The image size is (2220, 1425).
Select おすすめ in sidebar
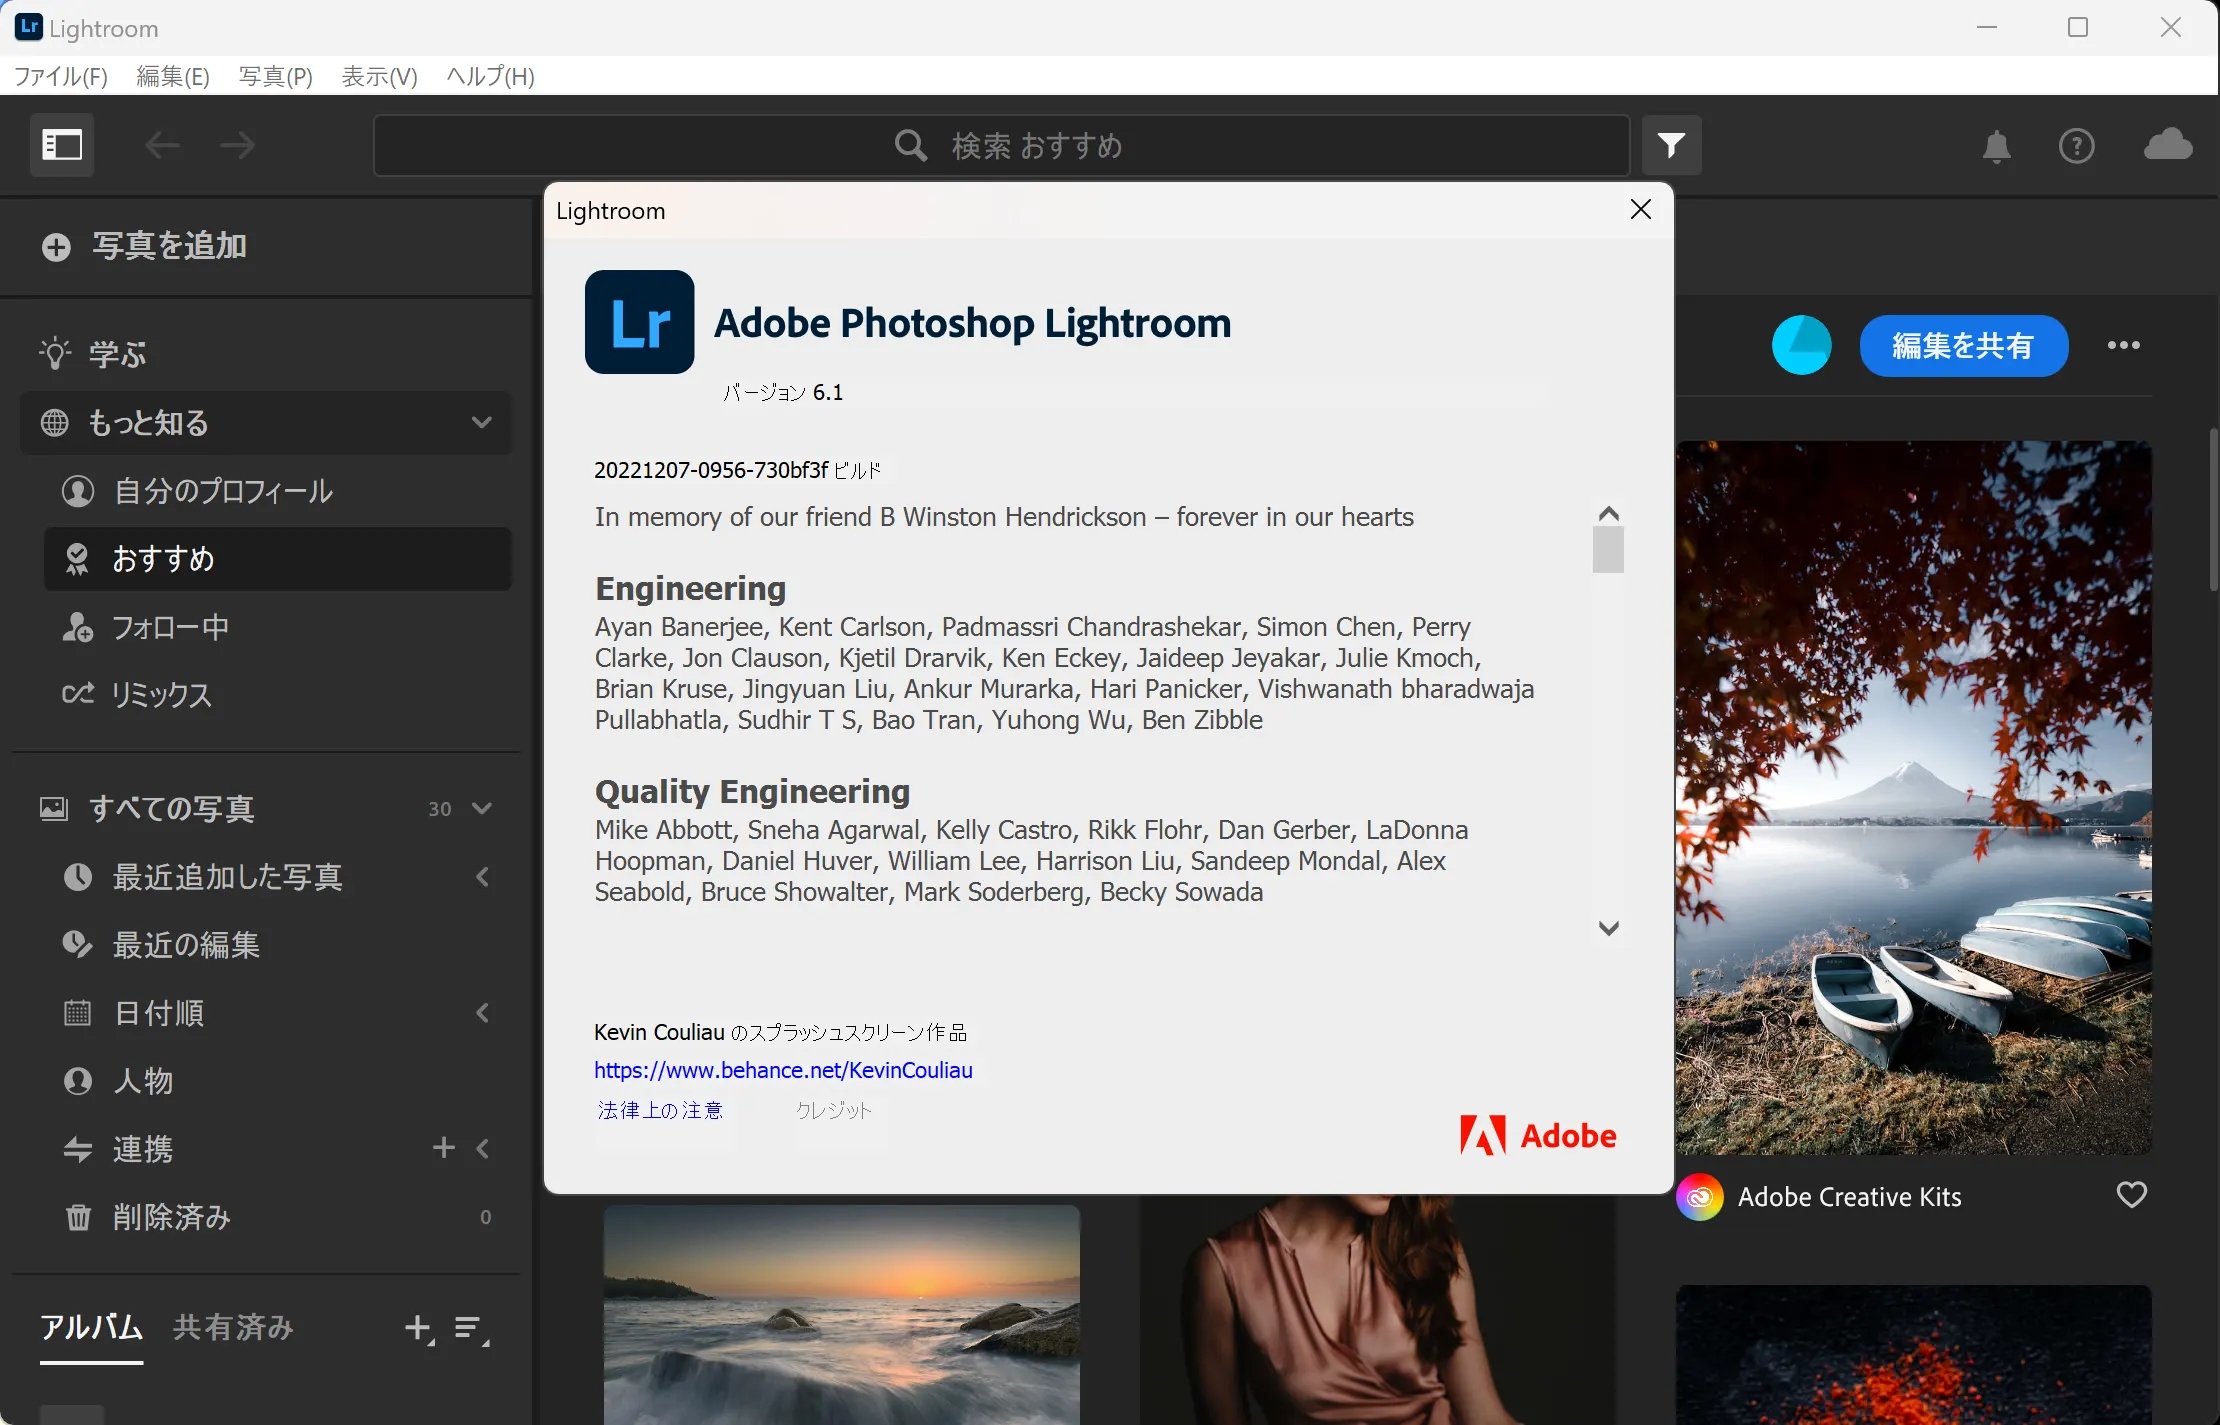pos(277,559)
